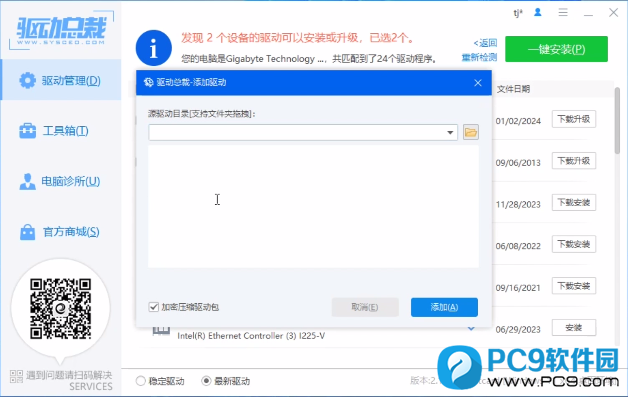This screenshot has width=628, height=397.
Task: Click the 文件日期 column header
Action: (513, 89)
